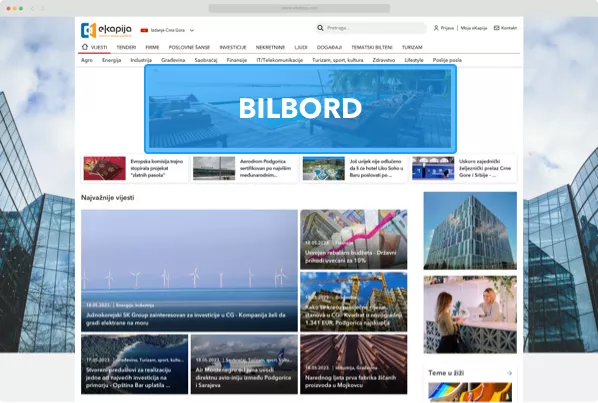598x403 pixels.
Task: Expand the Izdanje Crna Gora dropdown
Action: coord(192,30)
